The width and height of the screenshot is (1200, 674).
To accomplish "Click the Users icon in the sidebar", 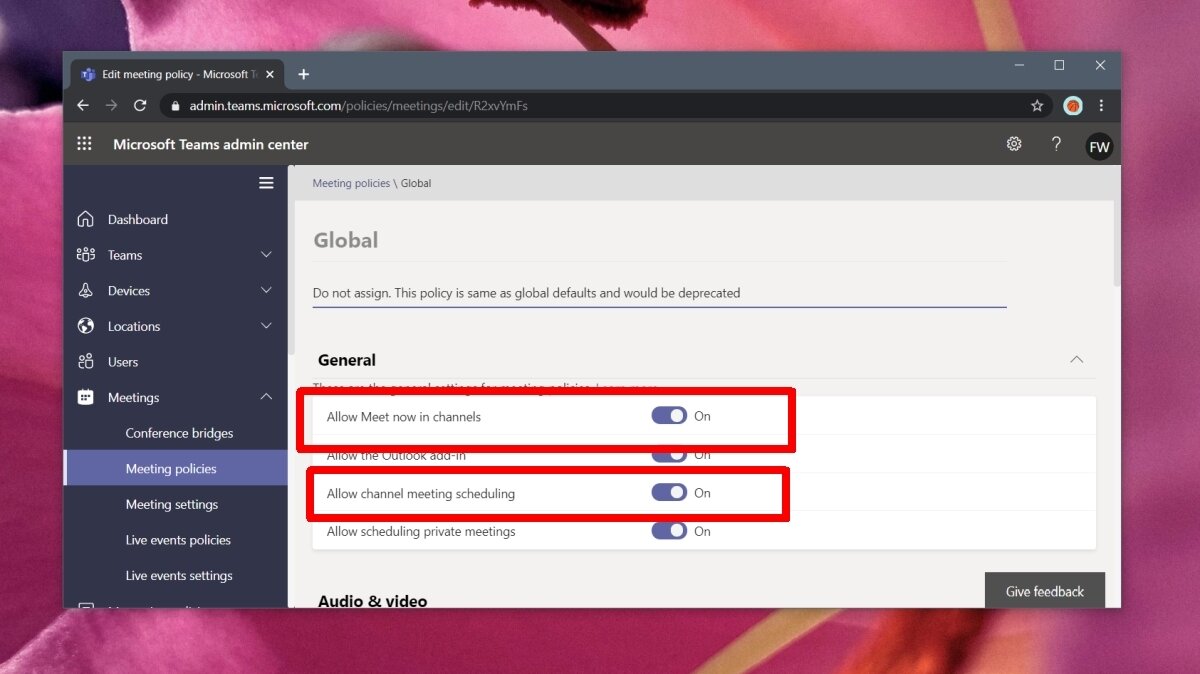I will click(x=86, y=361).
